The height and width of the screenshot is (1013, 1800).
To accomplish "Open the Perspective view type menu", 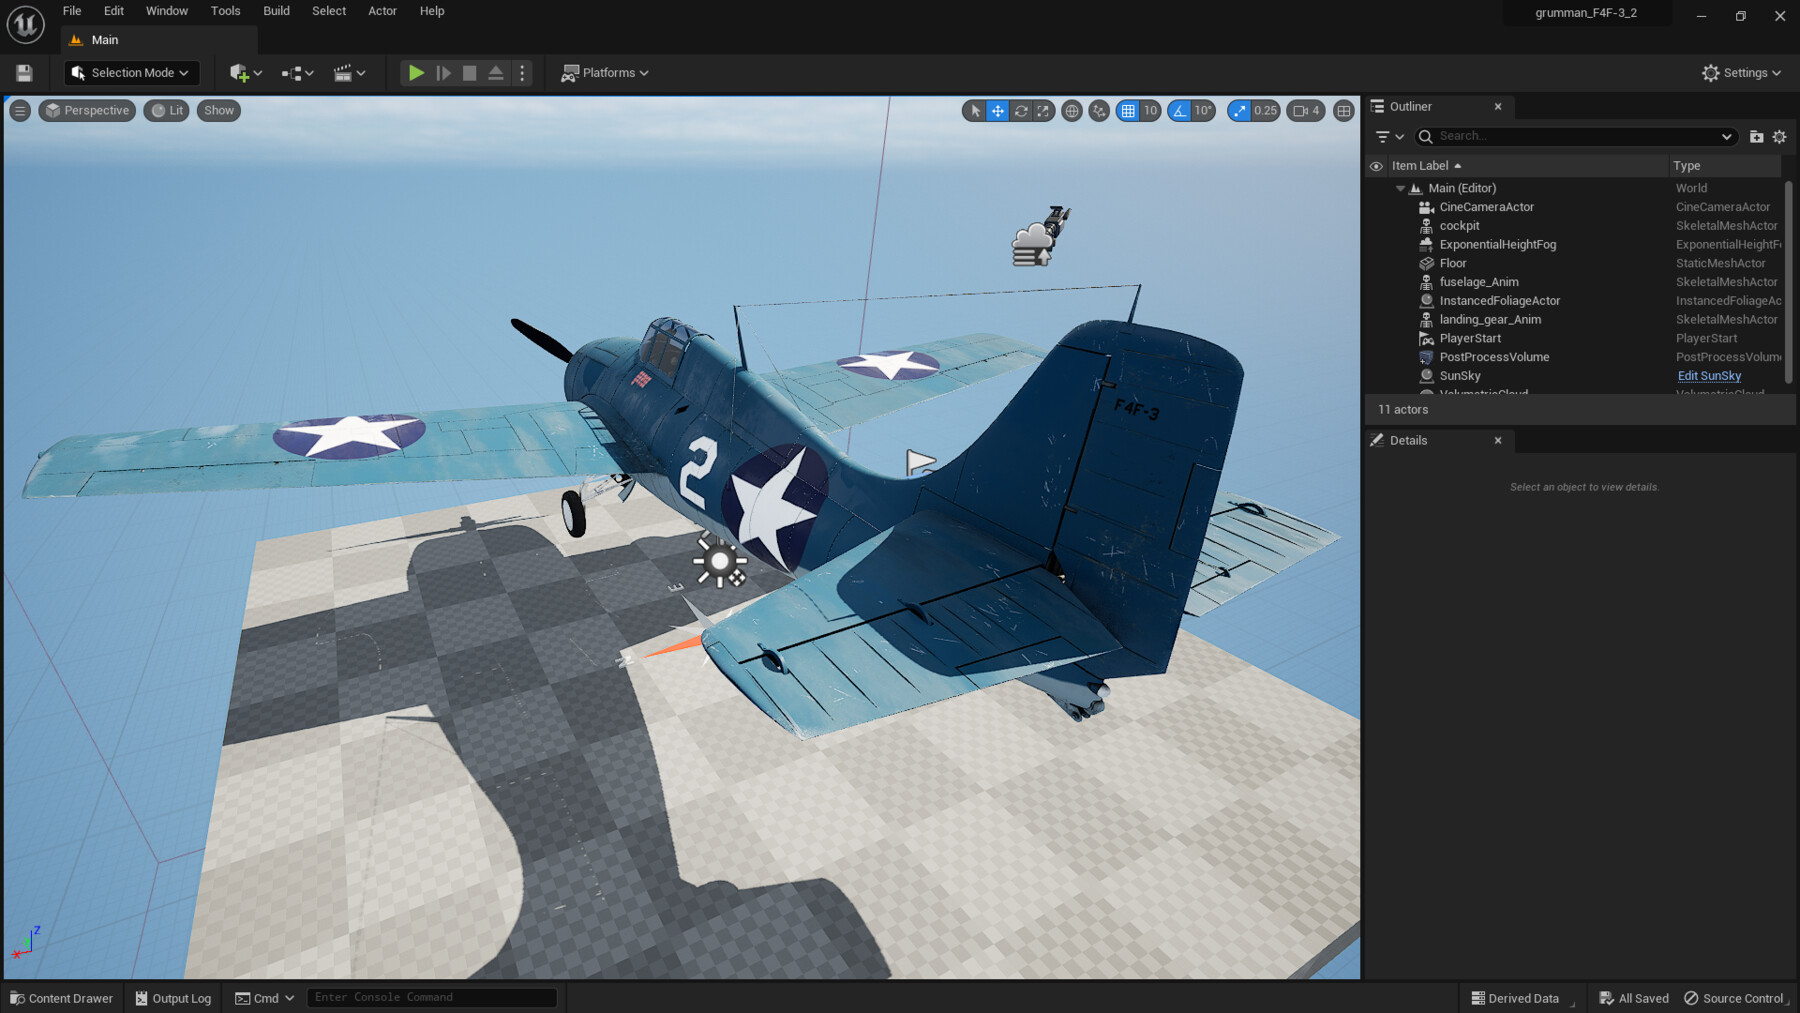I will (87, 111).
